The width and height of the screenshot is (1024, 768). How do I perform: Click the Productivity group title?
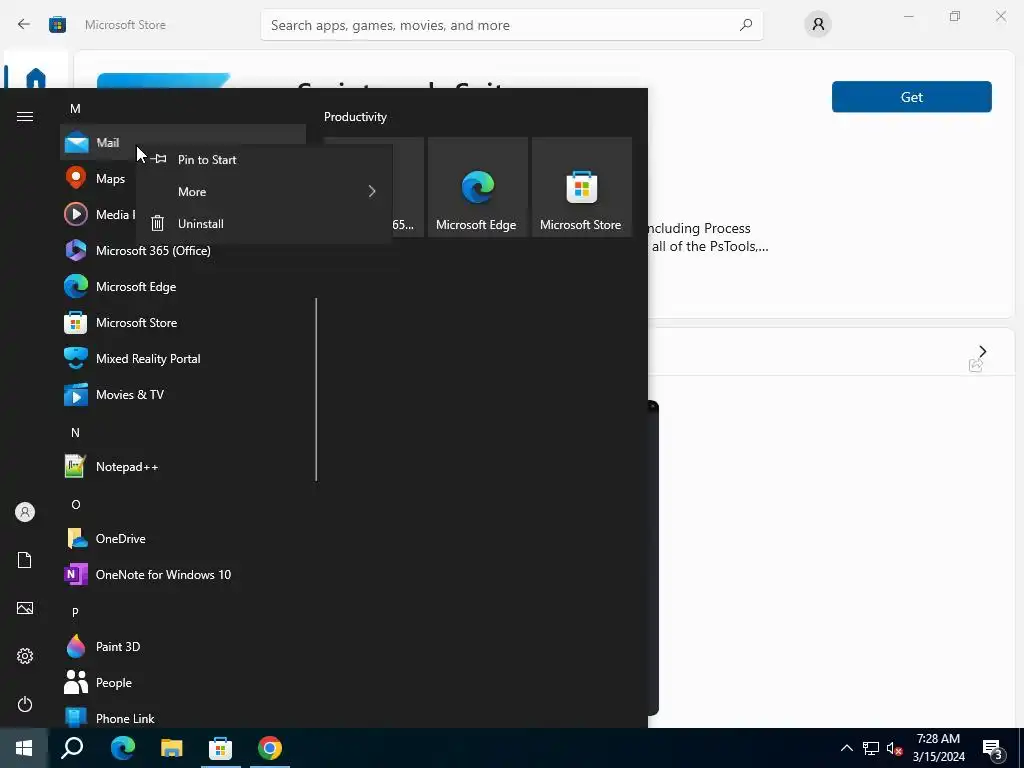[355, 117]
